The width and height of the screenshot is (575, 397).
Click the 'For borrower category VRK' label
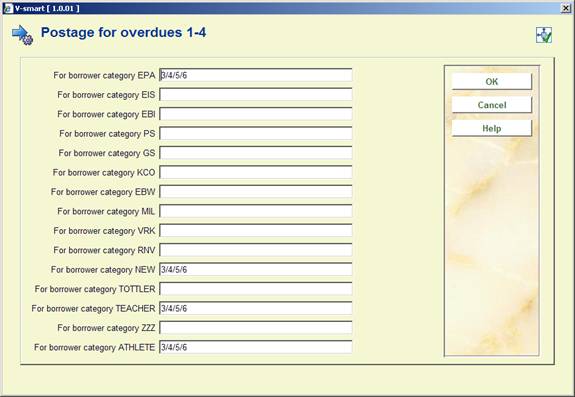point(104,231)
